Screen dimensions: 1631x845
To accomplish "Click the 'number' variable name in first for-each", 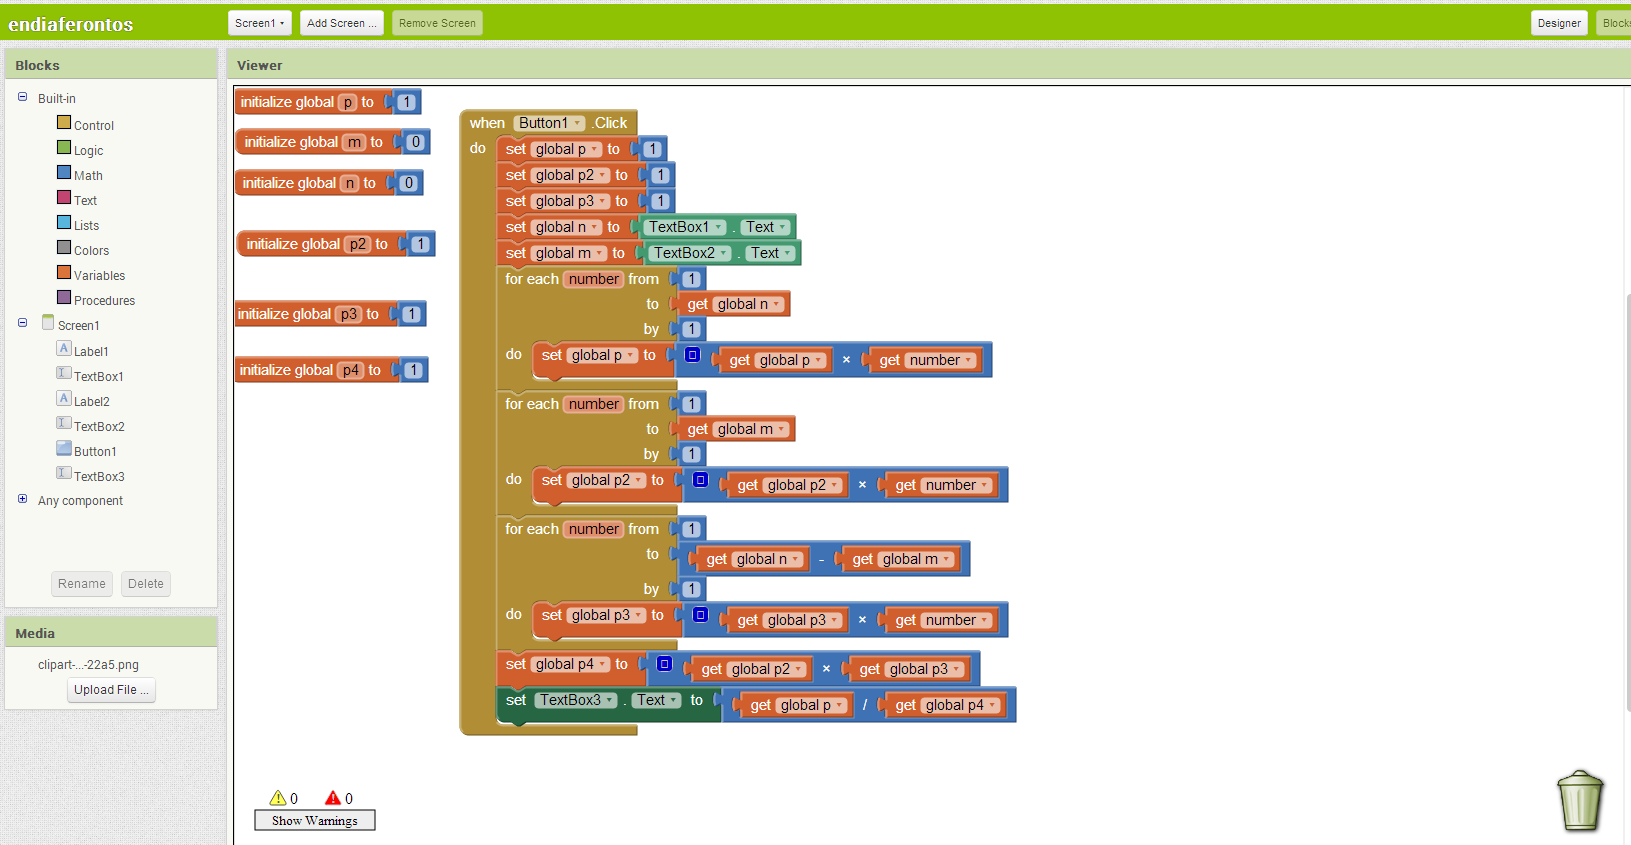I will (x=594, y=279).
